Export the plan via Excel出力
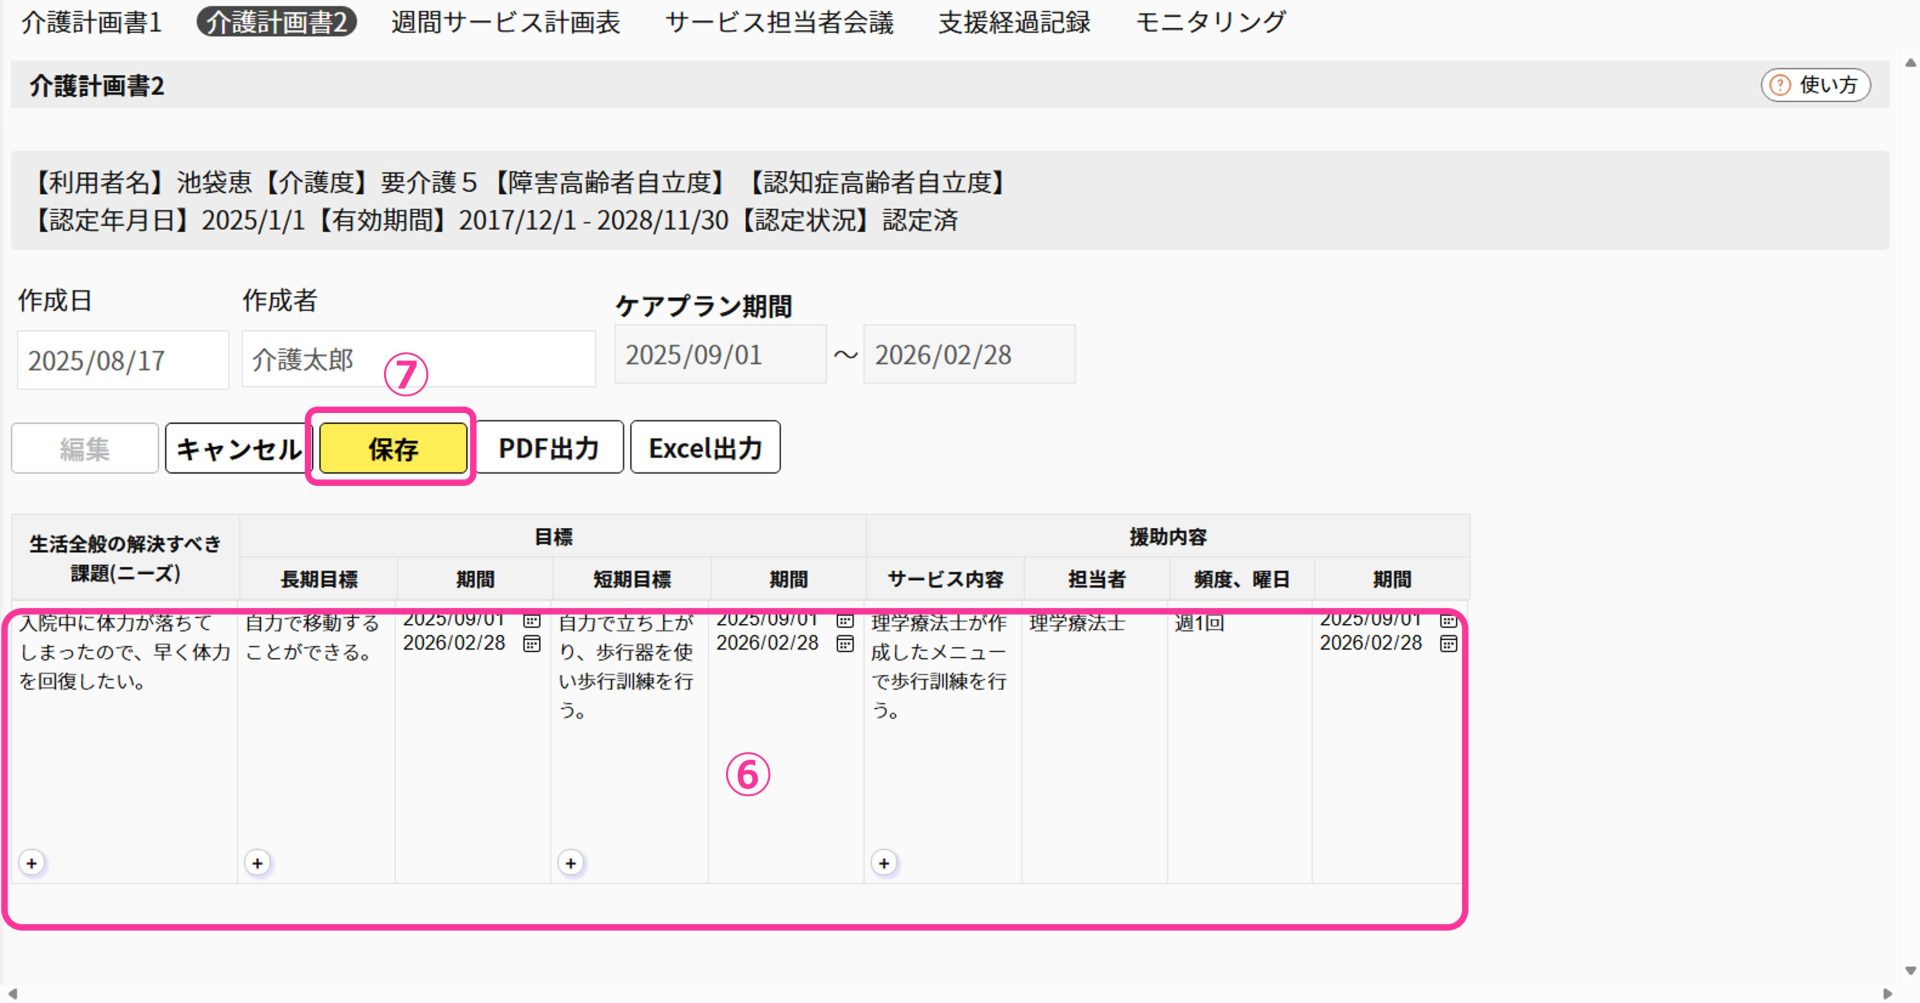 point(705,448)
